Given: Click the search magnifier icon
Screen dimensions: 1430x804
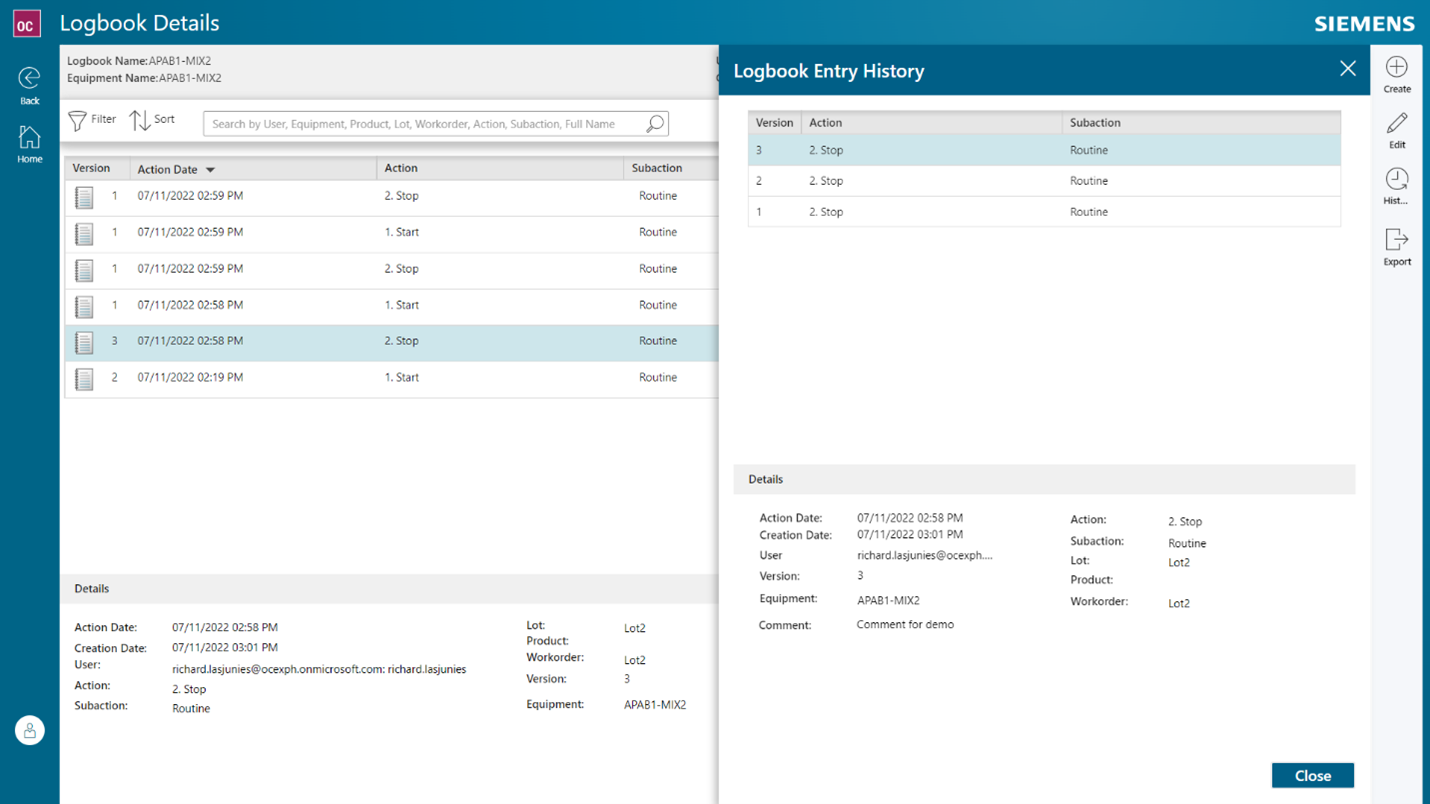Looking at the screenshot, I should 655,123.
